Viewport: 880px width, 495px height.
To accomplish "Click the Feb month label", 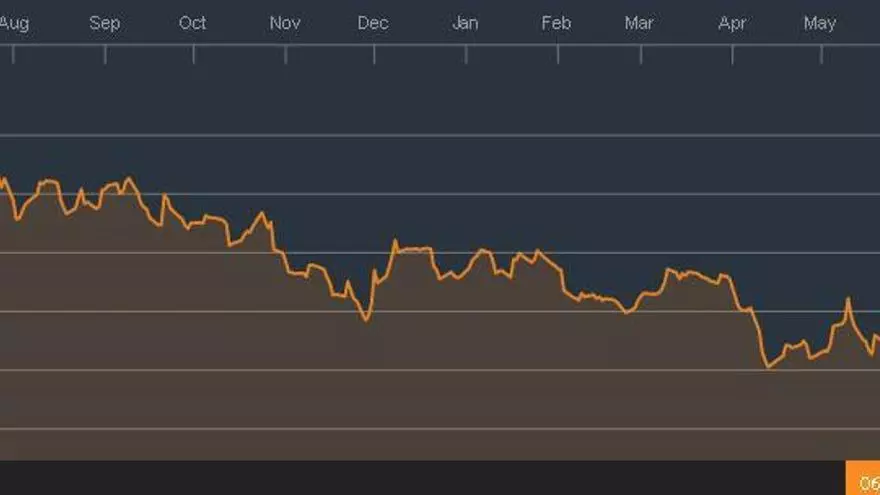I will click(x=556, y=23).
